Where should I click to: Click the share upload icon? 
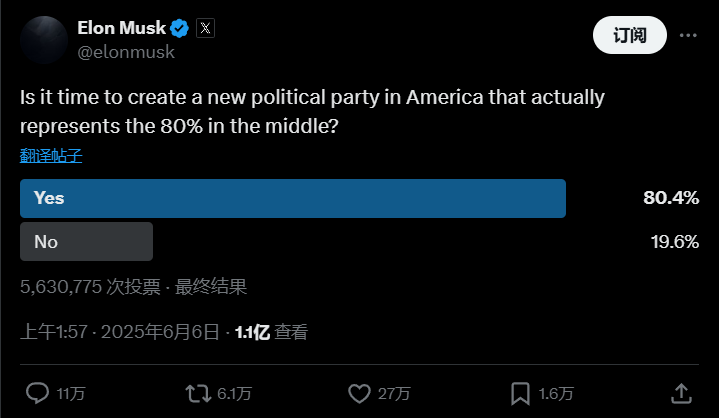pyautogui.click(x=681, y=392)
